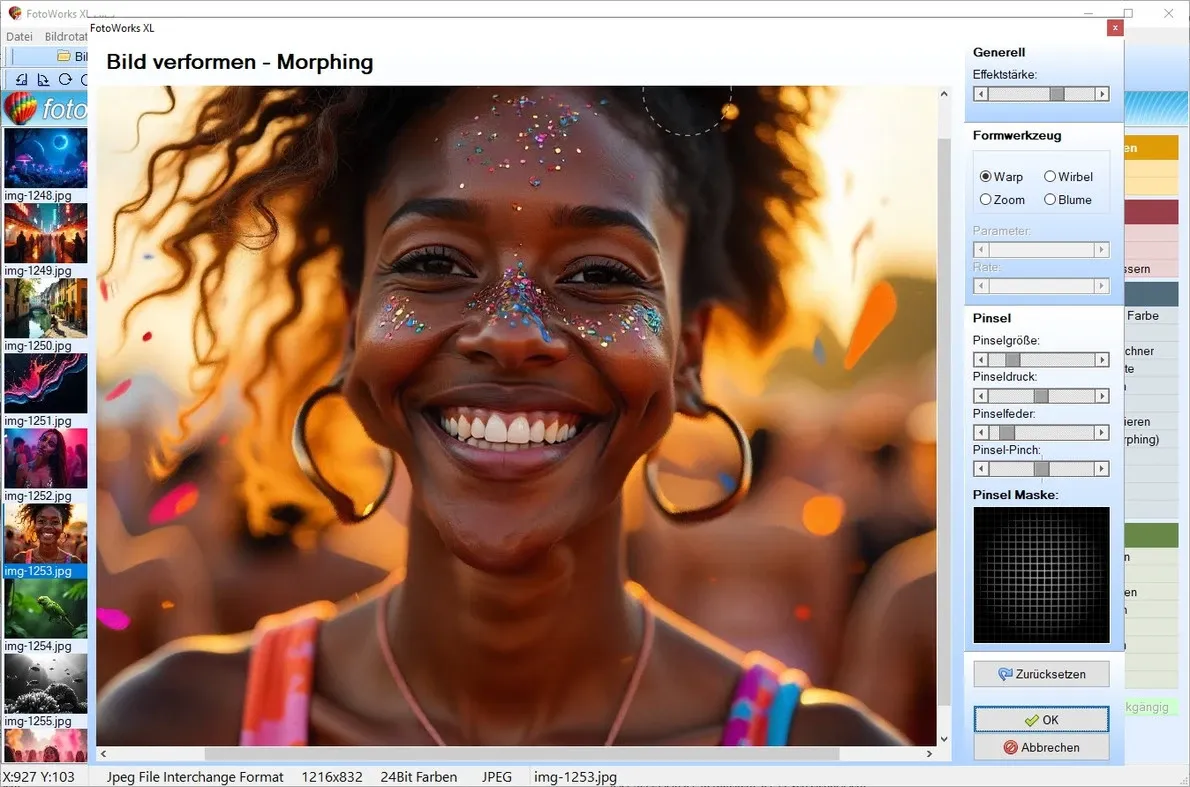Open the Datei menu
This screenshot has height=787, width=1190.
(18, 36)
